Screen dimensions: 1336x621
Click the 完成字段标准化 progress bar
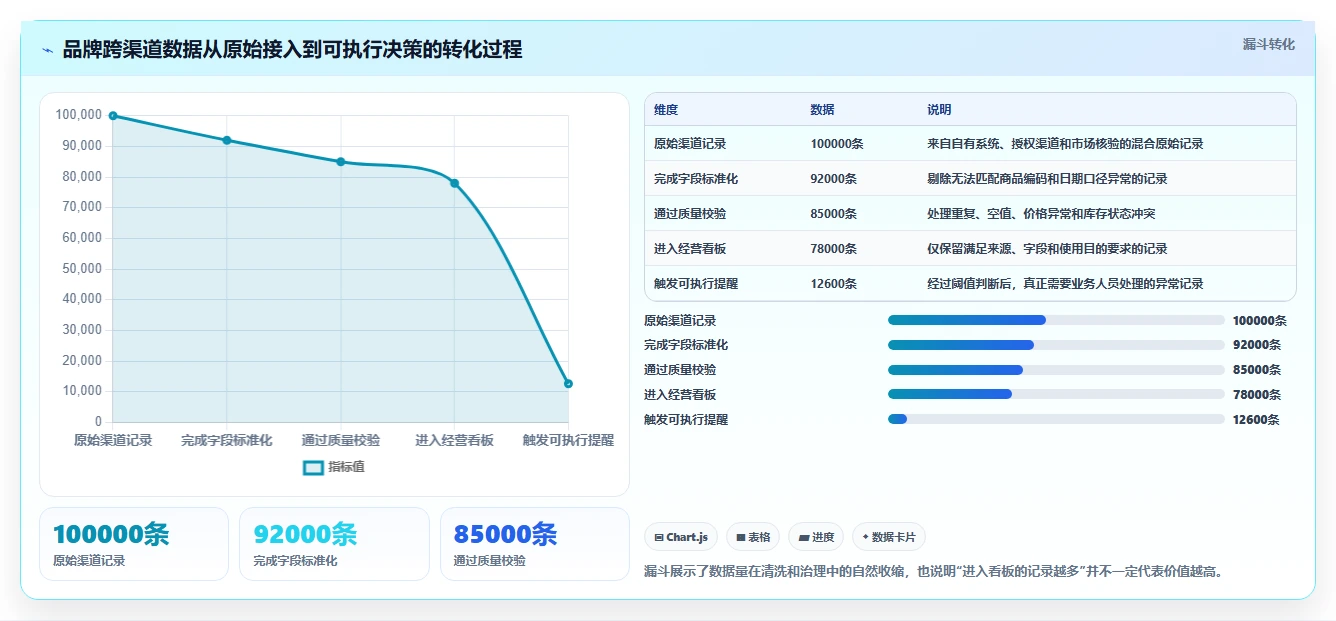pyautogui.click(x=1056, y=345)
